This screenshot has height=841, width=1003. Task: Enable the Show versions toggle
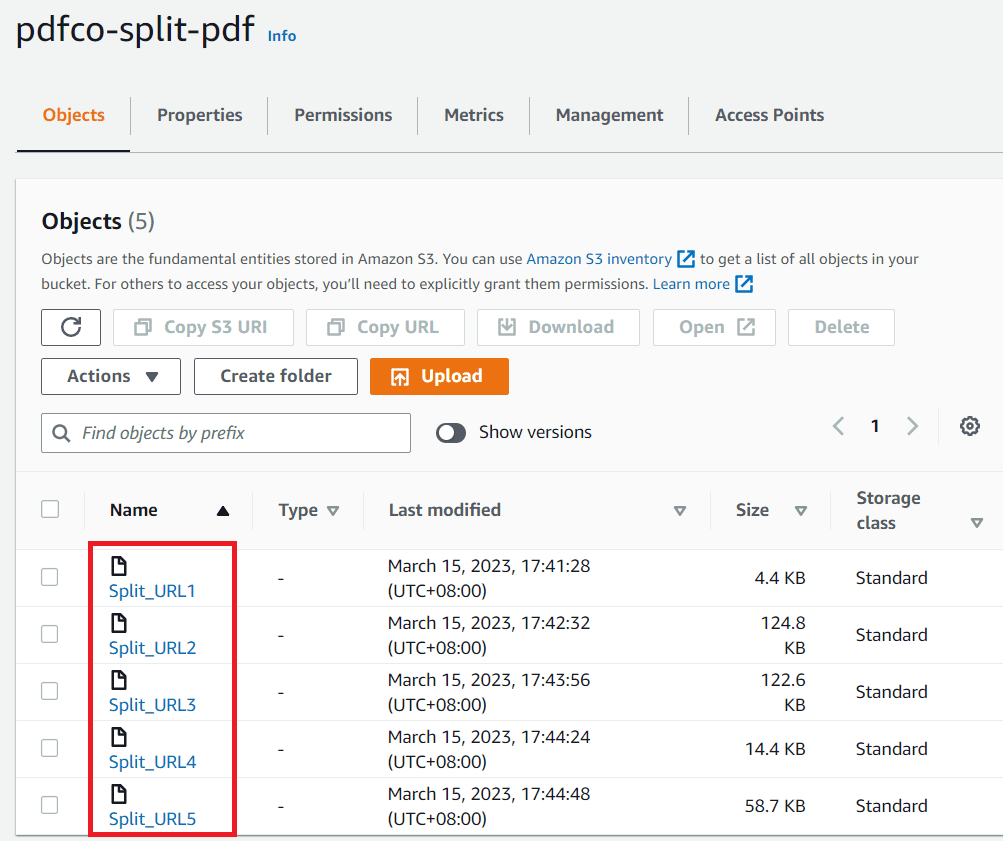pyautogui.click(x=451, y=432)
